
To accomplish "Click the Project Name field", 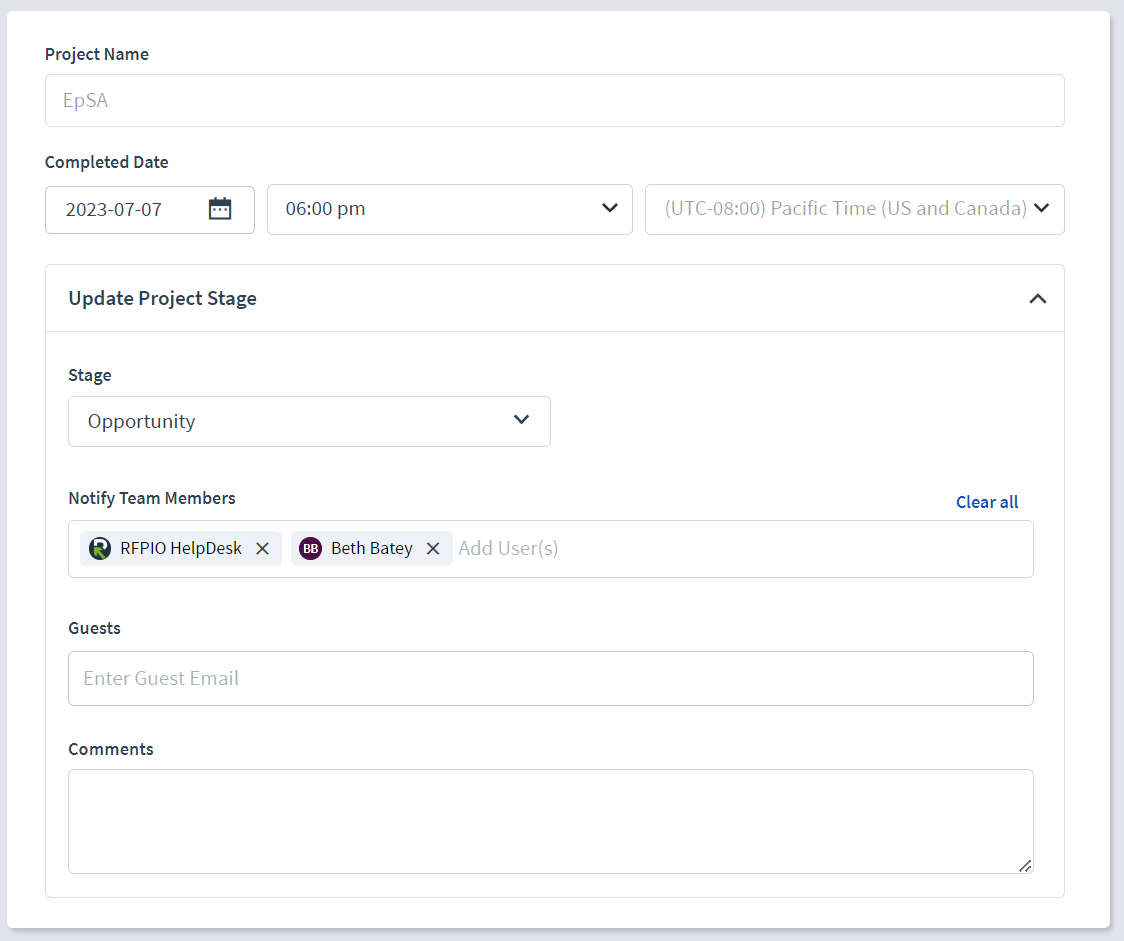I will click(554, 100).
